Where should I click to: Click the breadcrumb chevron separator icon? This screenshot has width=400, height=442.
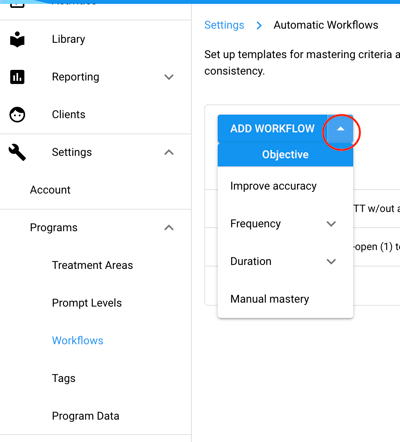(x=259, y=25)
